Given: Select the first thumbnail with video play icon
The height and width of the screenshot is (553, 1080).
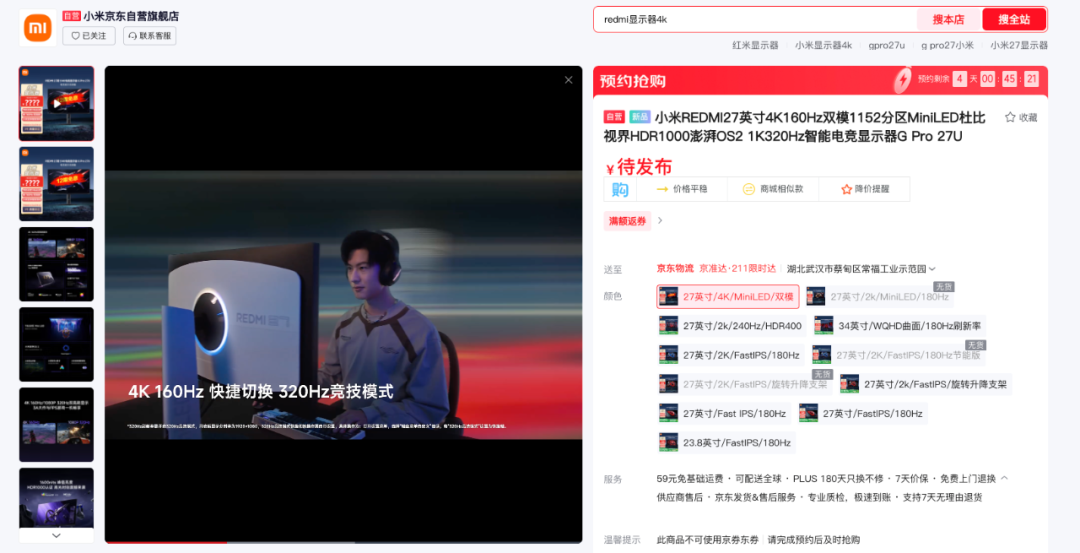Looking at the screenshot, I should (x=56, y=103).
